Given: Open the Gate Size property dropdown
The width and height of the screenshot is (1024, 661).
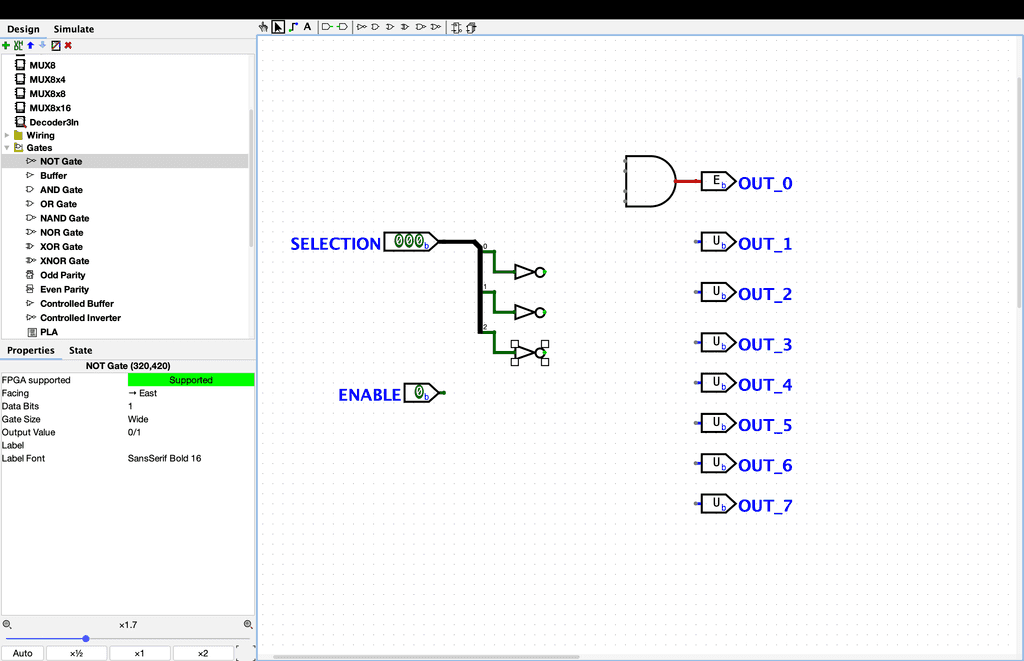Looking at the screenshot, I should pos(190,419).
